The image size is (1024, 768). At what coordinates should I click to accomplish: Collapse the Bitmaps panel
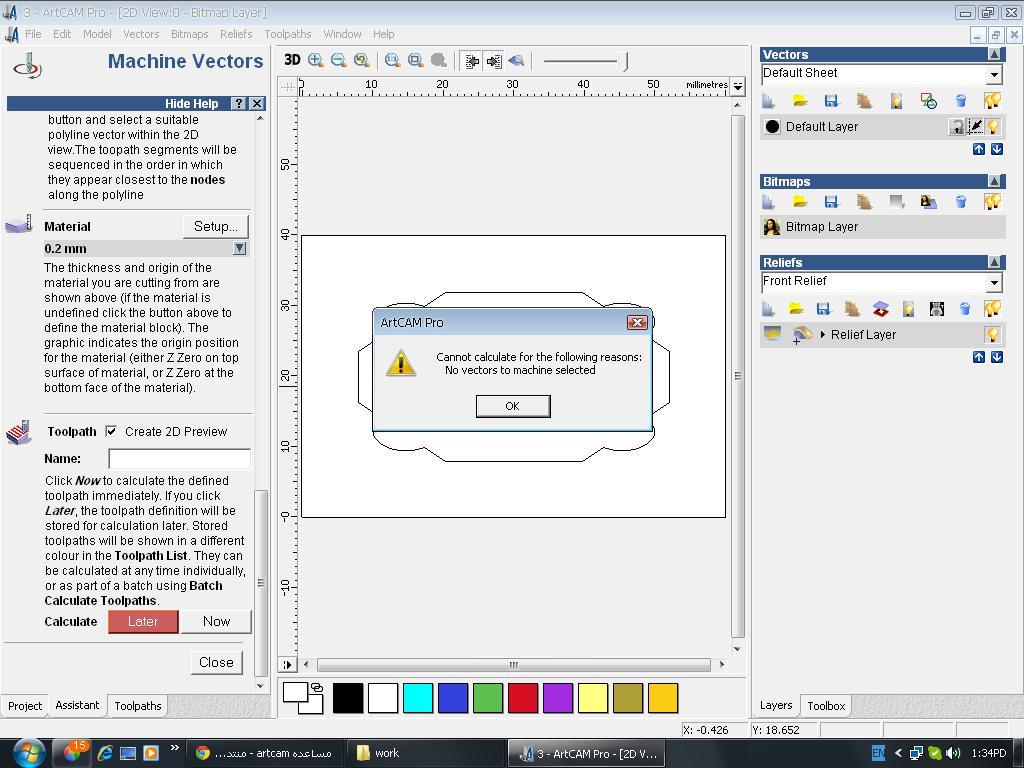pyautogui.click(x=994, y=181)
